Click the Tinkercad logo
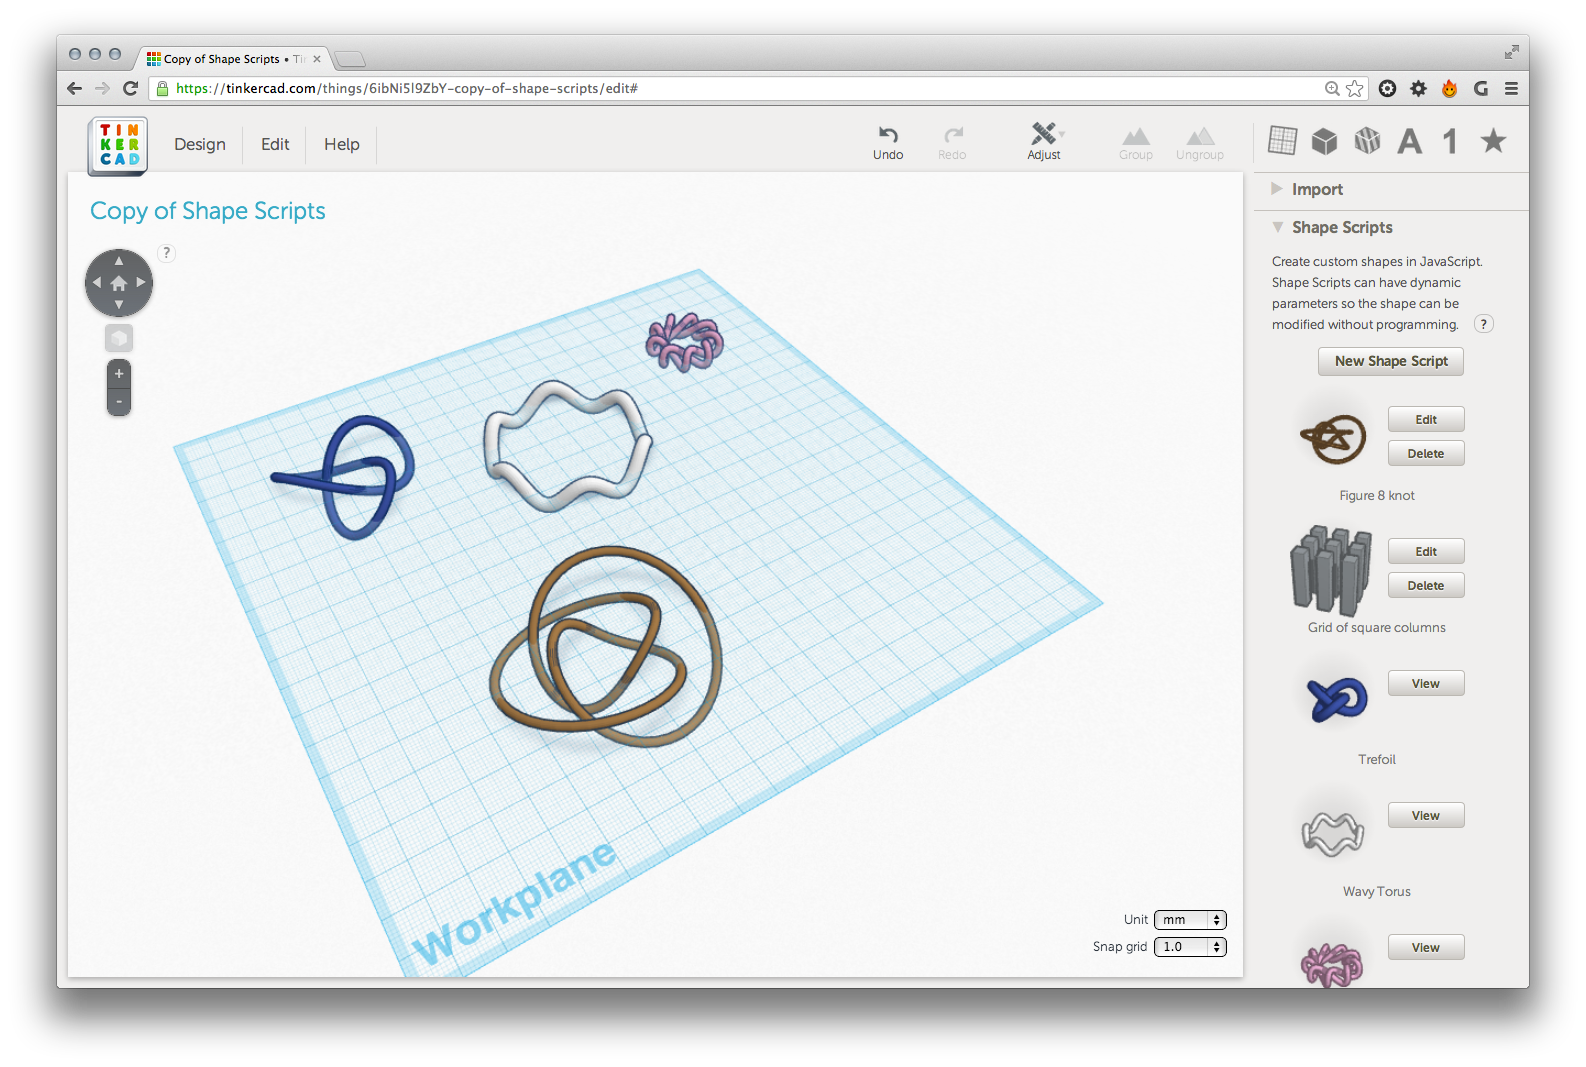The width and height of the screenshot is (1586, 1067). click(x=118, y=146)
